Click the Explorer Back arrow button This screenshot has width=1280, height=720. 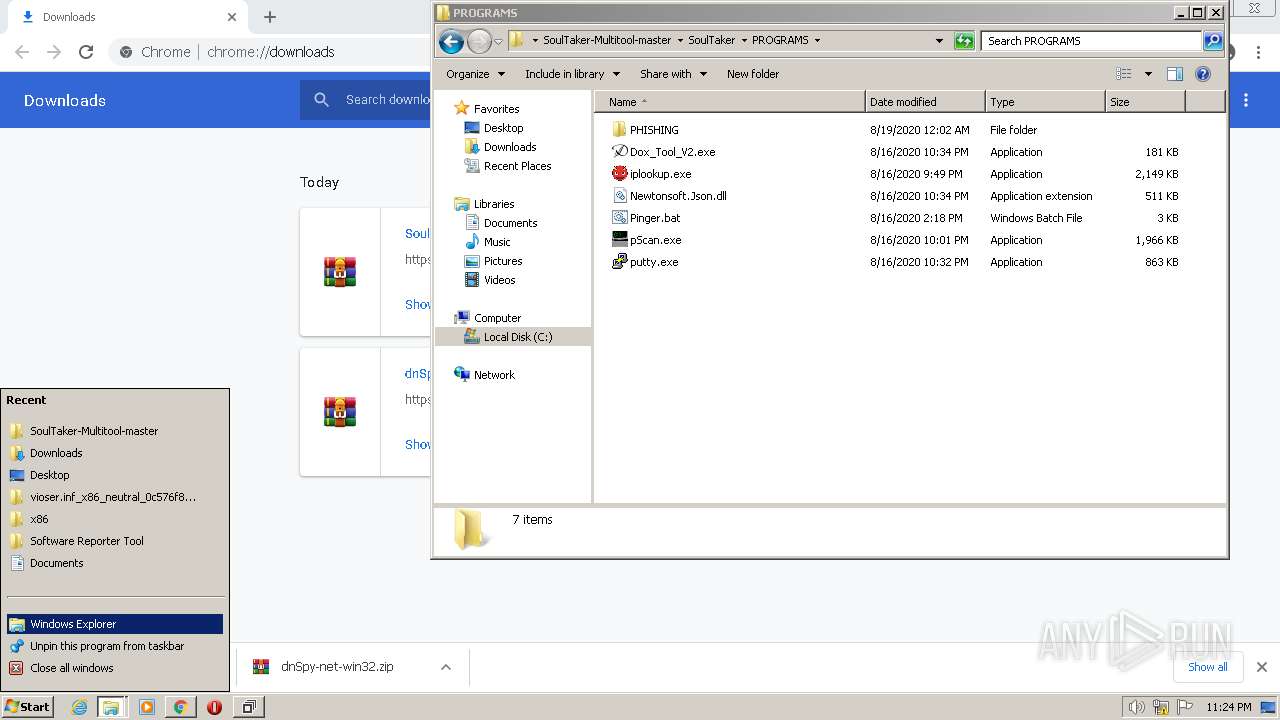point(451,41)
